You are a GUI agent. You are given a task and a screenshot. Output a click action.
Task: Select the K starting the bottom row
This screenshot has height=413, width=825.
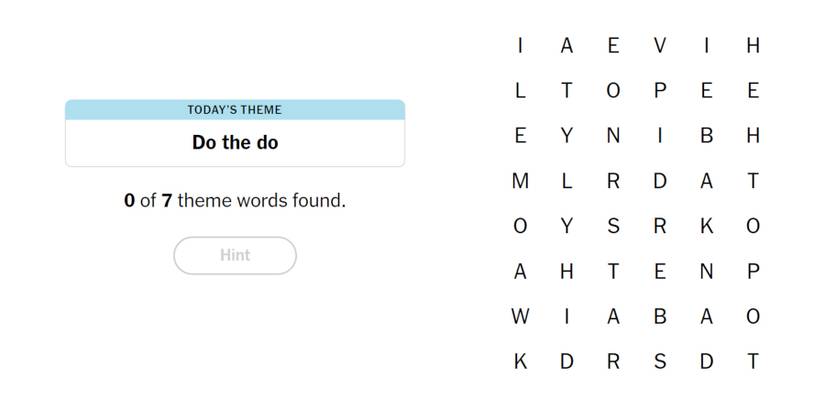point(520,362)
